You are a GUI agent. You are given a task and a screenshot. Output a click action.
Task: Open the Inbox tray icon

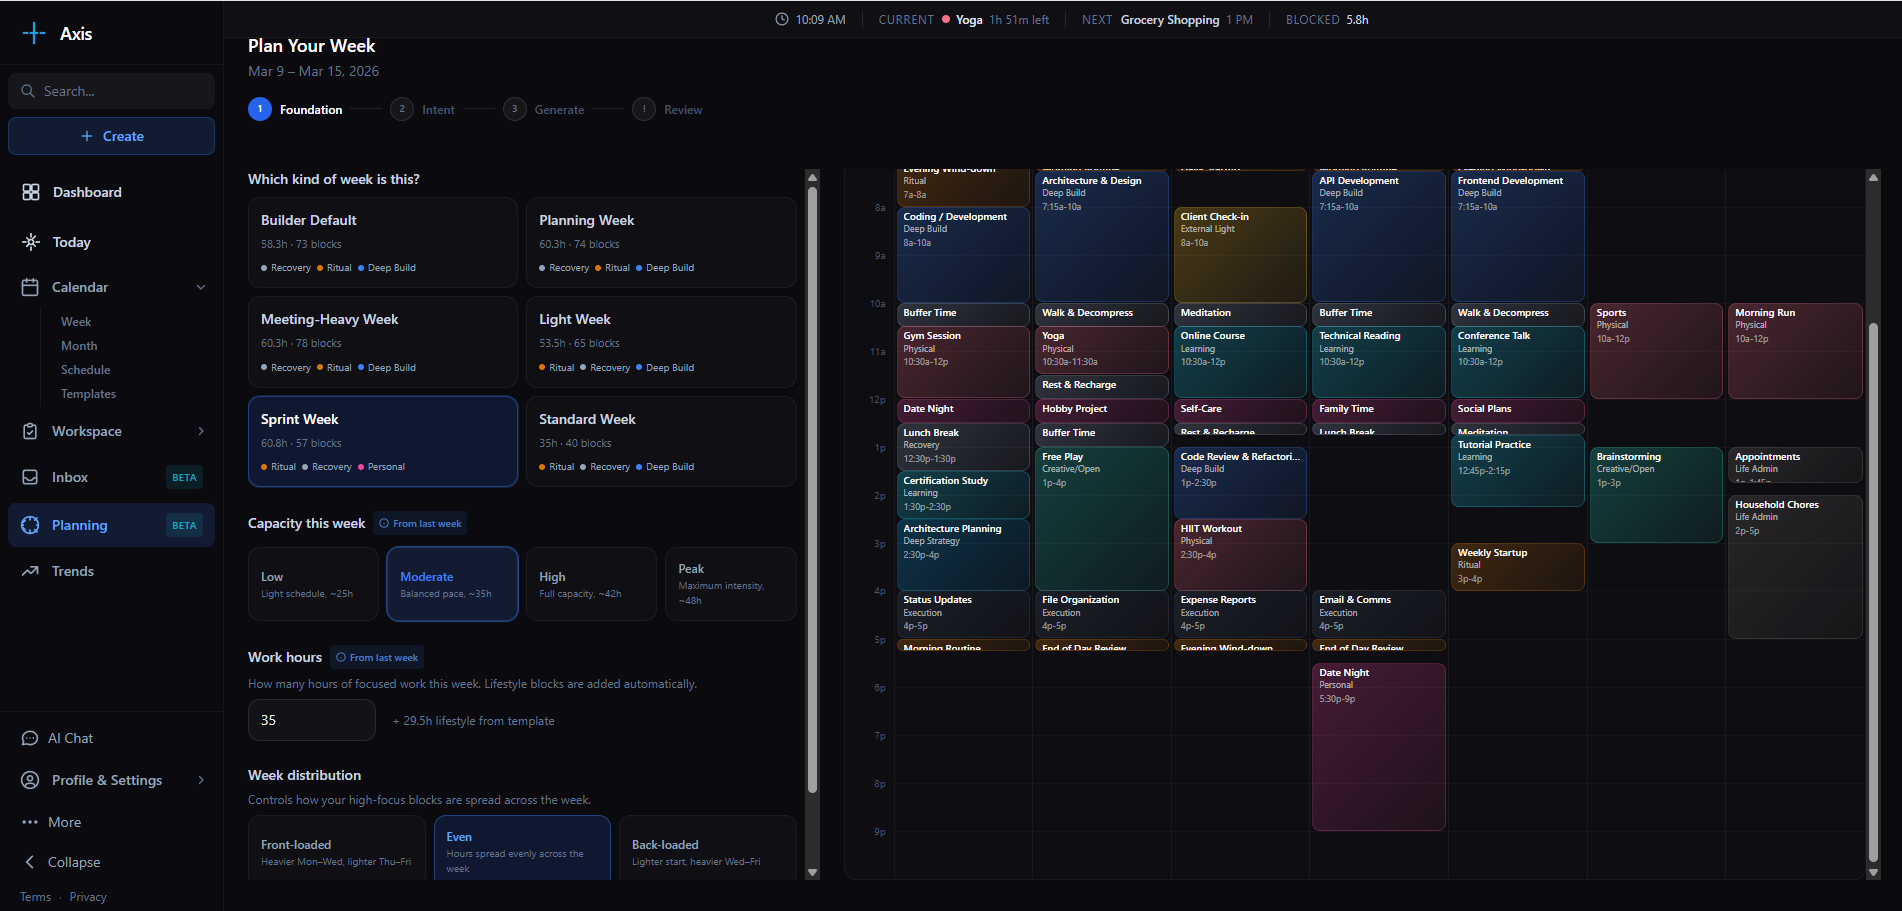tap(31, 477)
